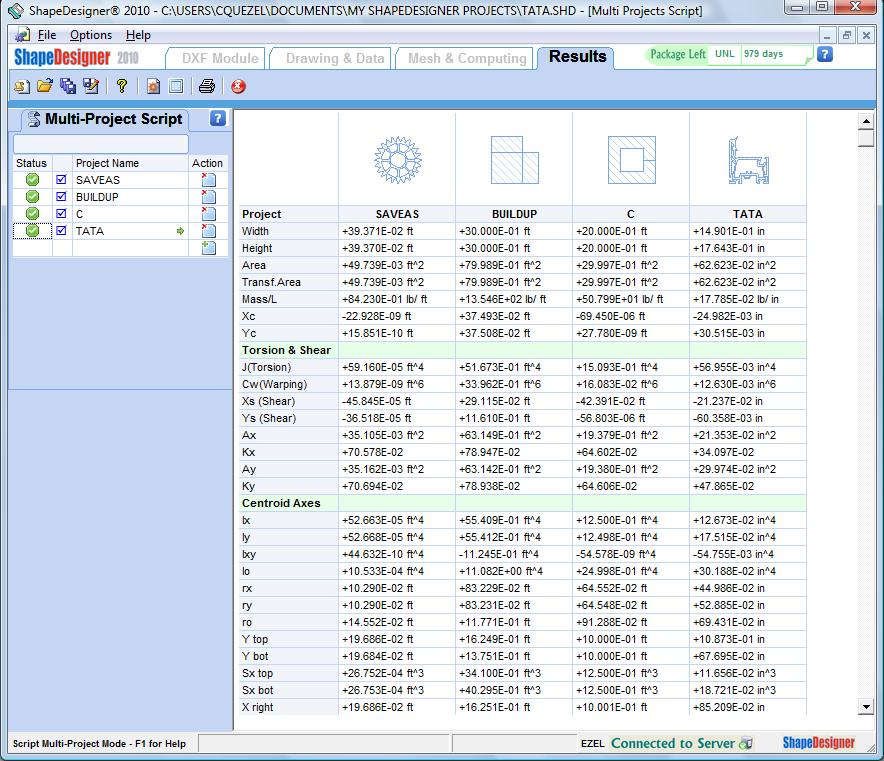Viewport: 884px width, 761px height.
Task: Uncheck the SAVEAS project checkbox
Action: [61, 180]
